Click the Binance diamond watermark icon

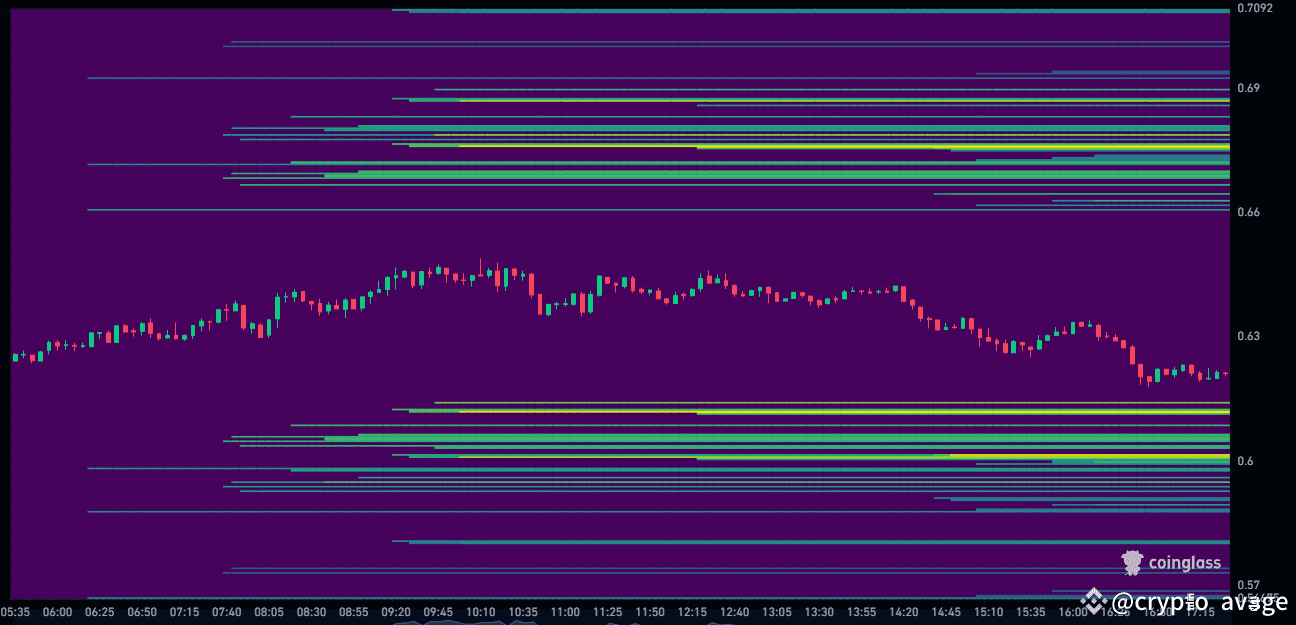pos(1093,601)
